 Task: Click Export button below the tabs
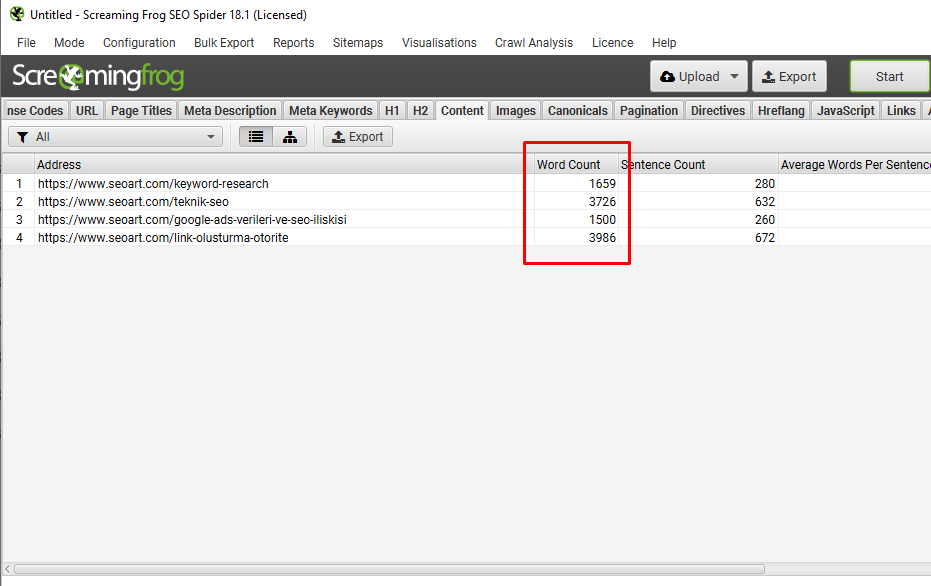pos(357,137)
